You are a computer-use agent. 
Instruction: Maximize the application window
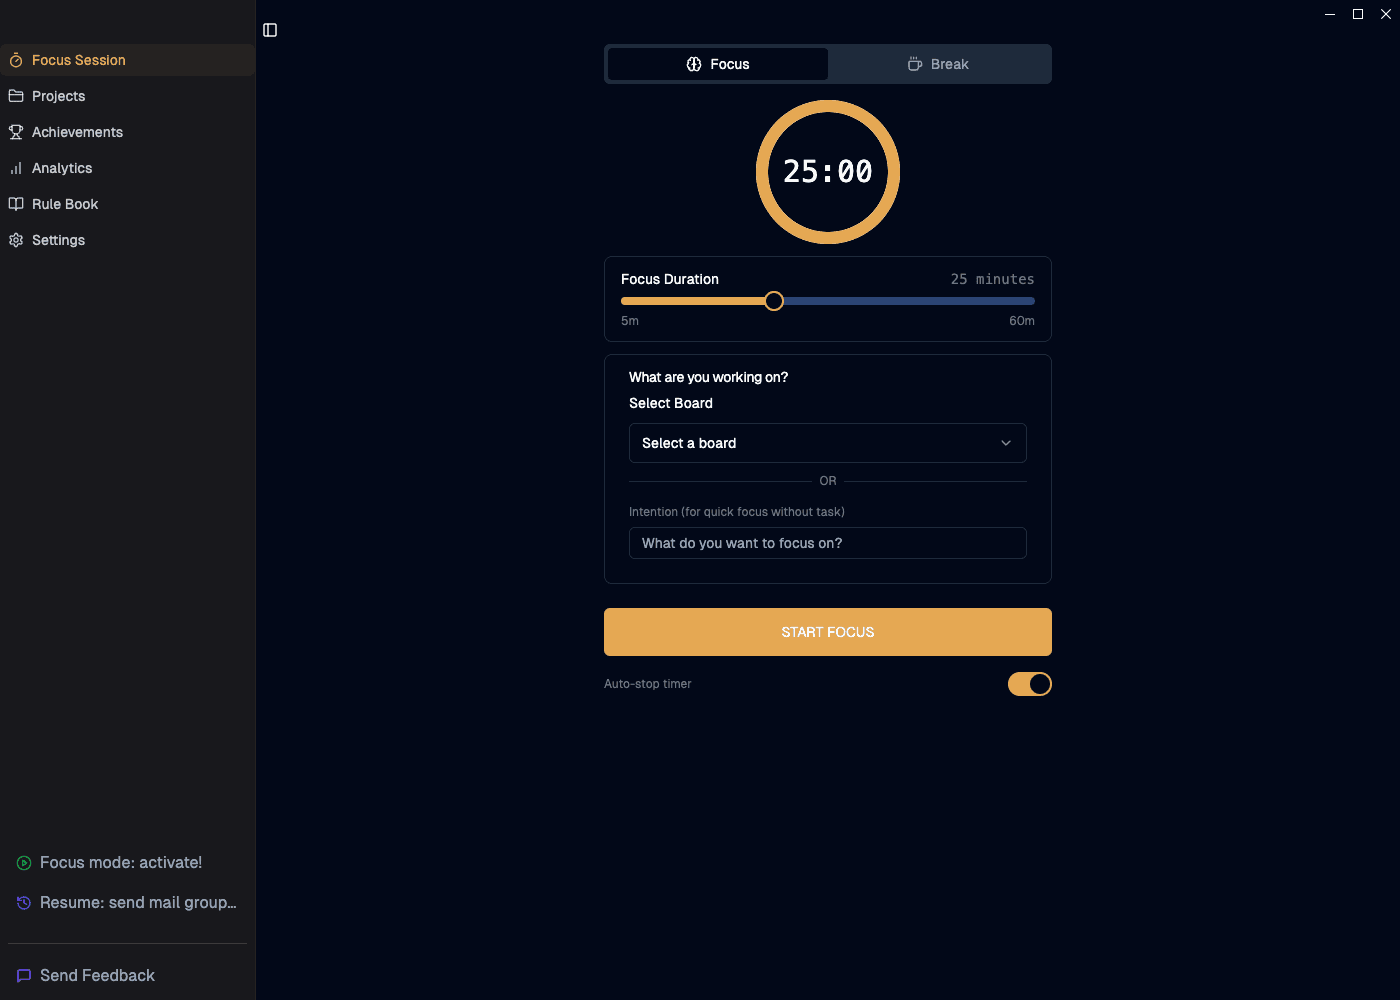[1358, 14]
